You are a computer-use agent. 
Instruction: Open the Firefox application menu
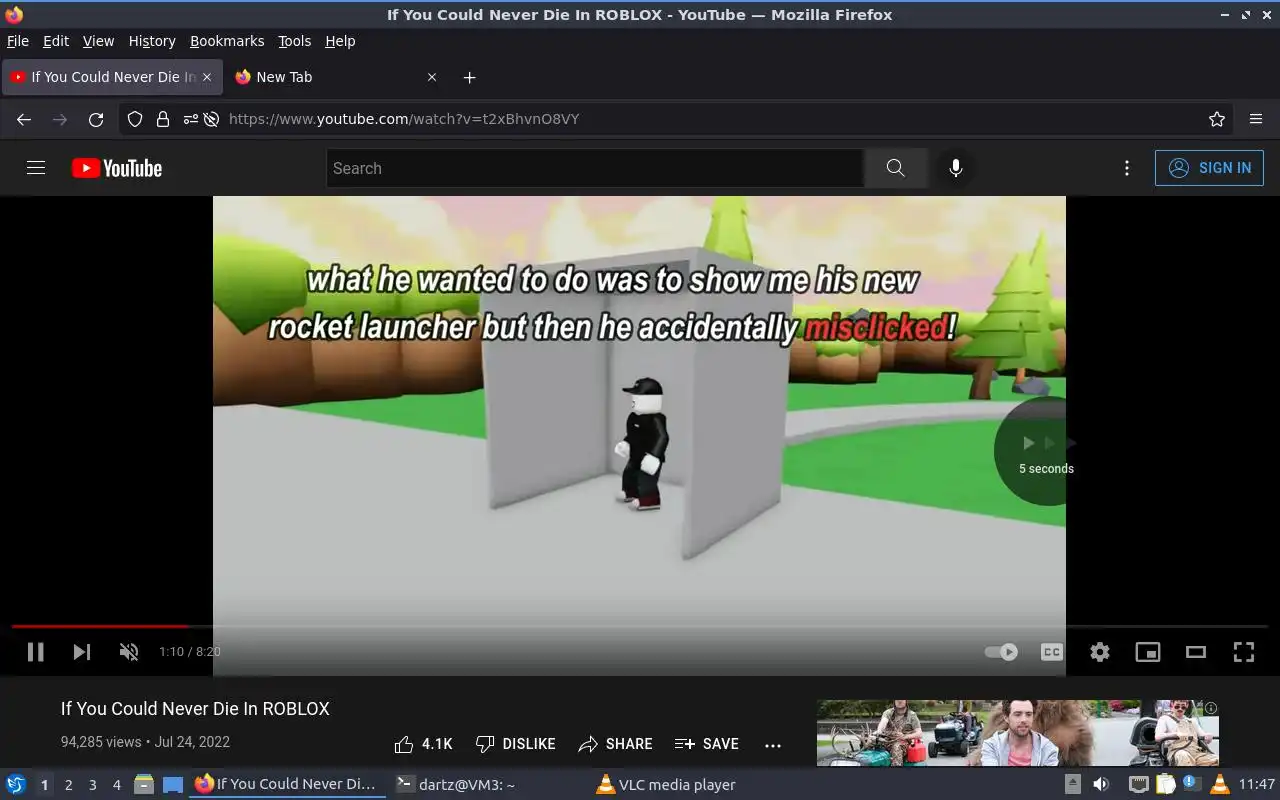[x=1256, y=119]
